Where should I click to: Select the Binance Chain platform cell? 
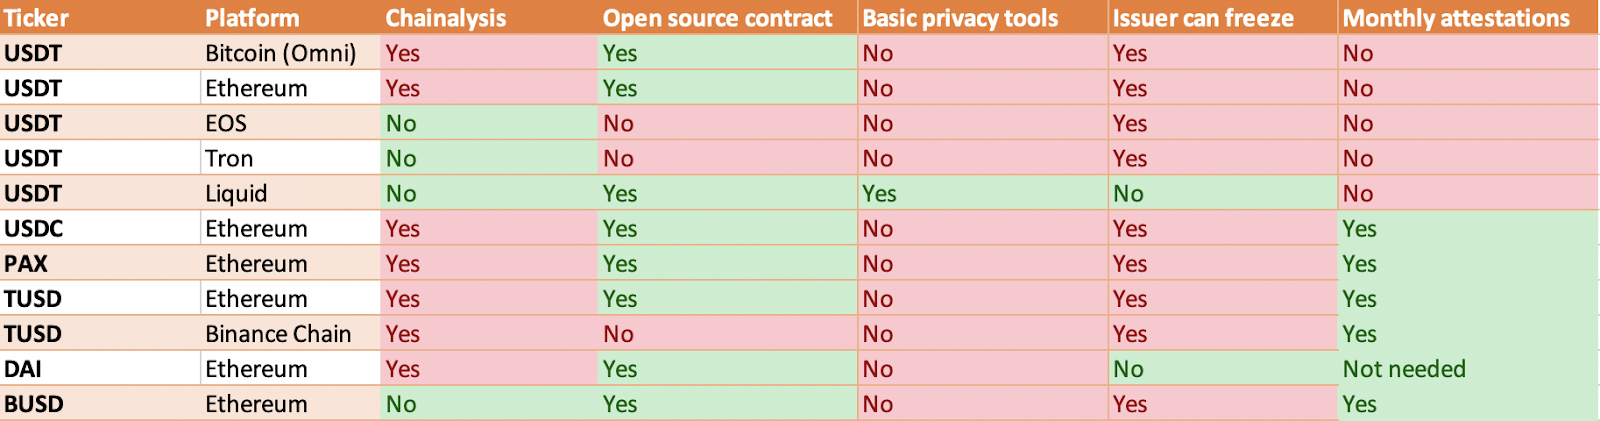click(x=290, y=334)
